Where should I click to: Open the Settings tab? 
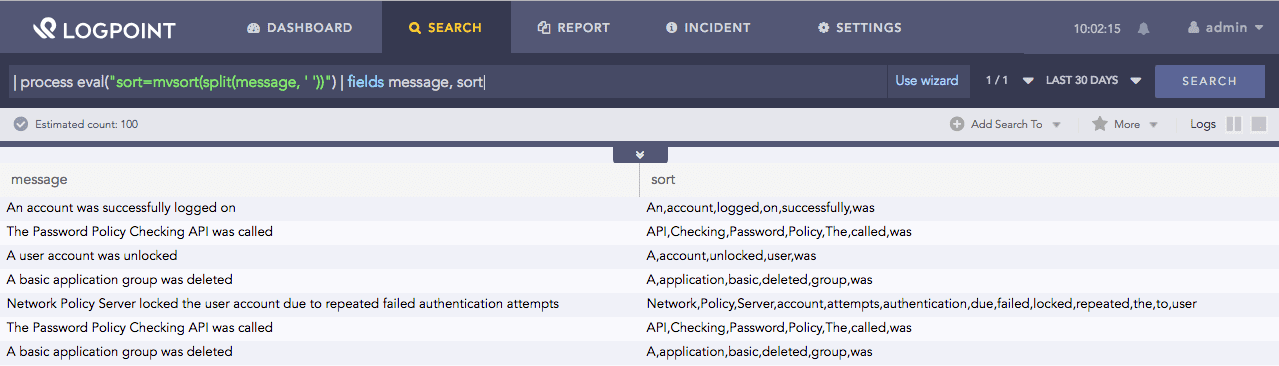coord(859,28)
